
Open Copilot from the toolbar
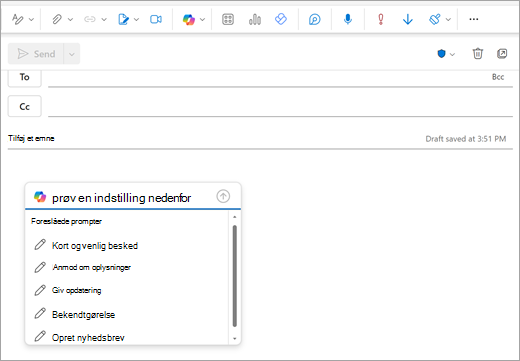point(189,19)
